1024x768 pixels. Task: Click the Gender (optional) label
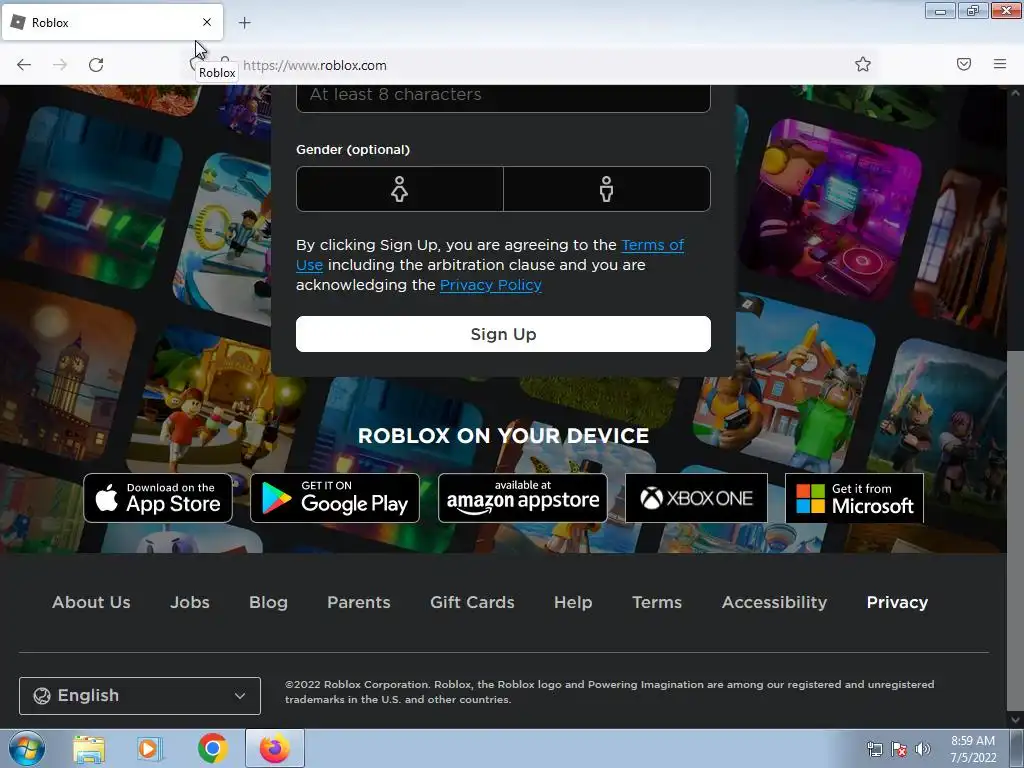pos(353,150)
